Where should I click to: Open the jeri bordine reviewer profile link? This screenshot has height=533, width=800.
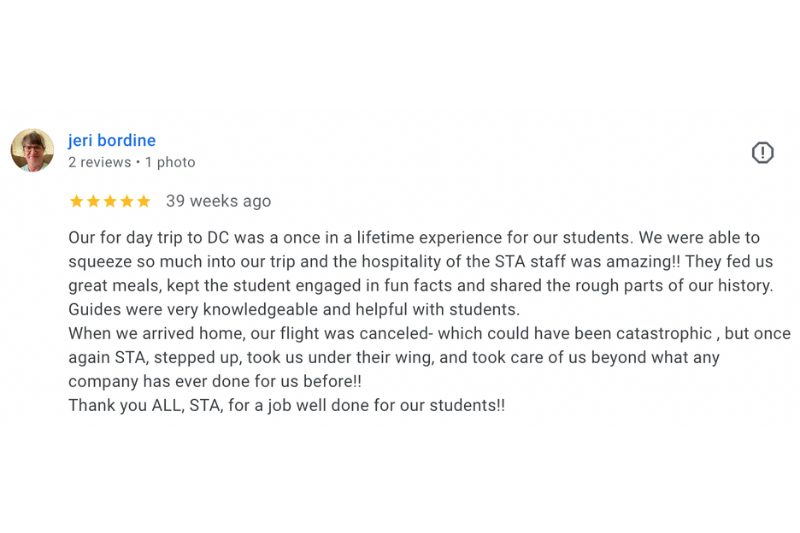click(112, 140)
